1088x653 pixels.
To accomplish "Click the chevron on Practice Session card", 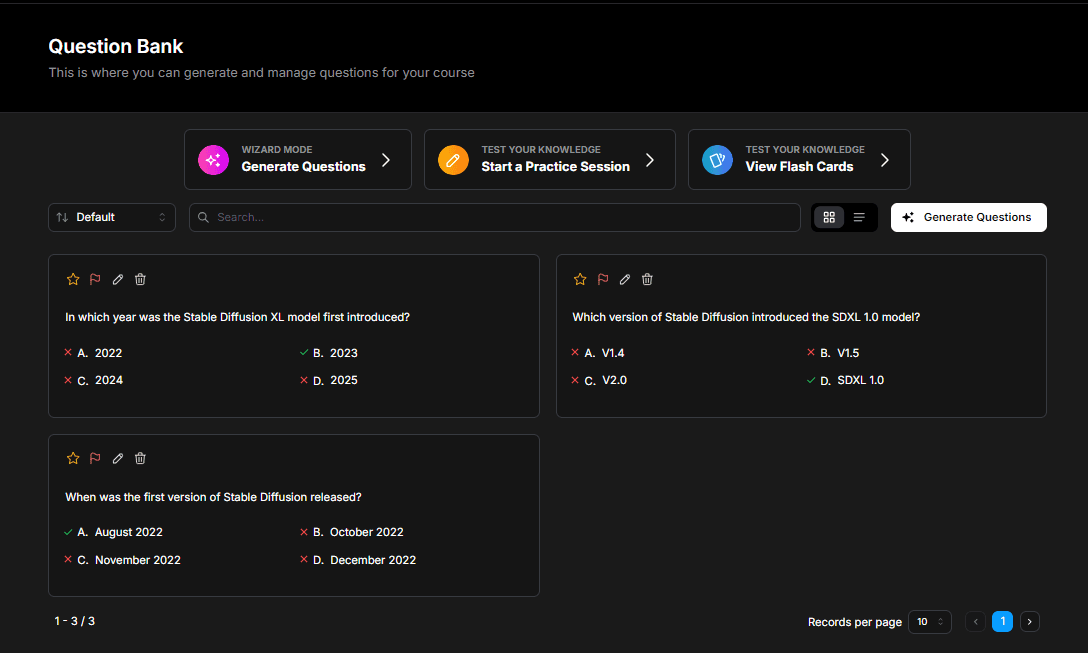I will pos(650,160).
